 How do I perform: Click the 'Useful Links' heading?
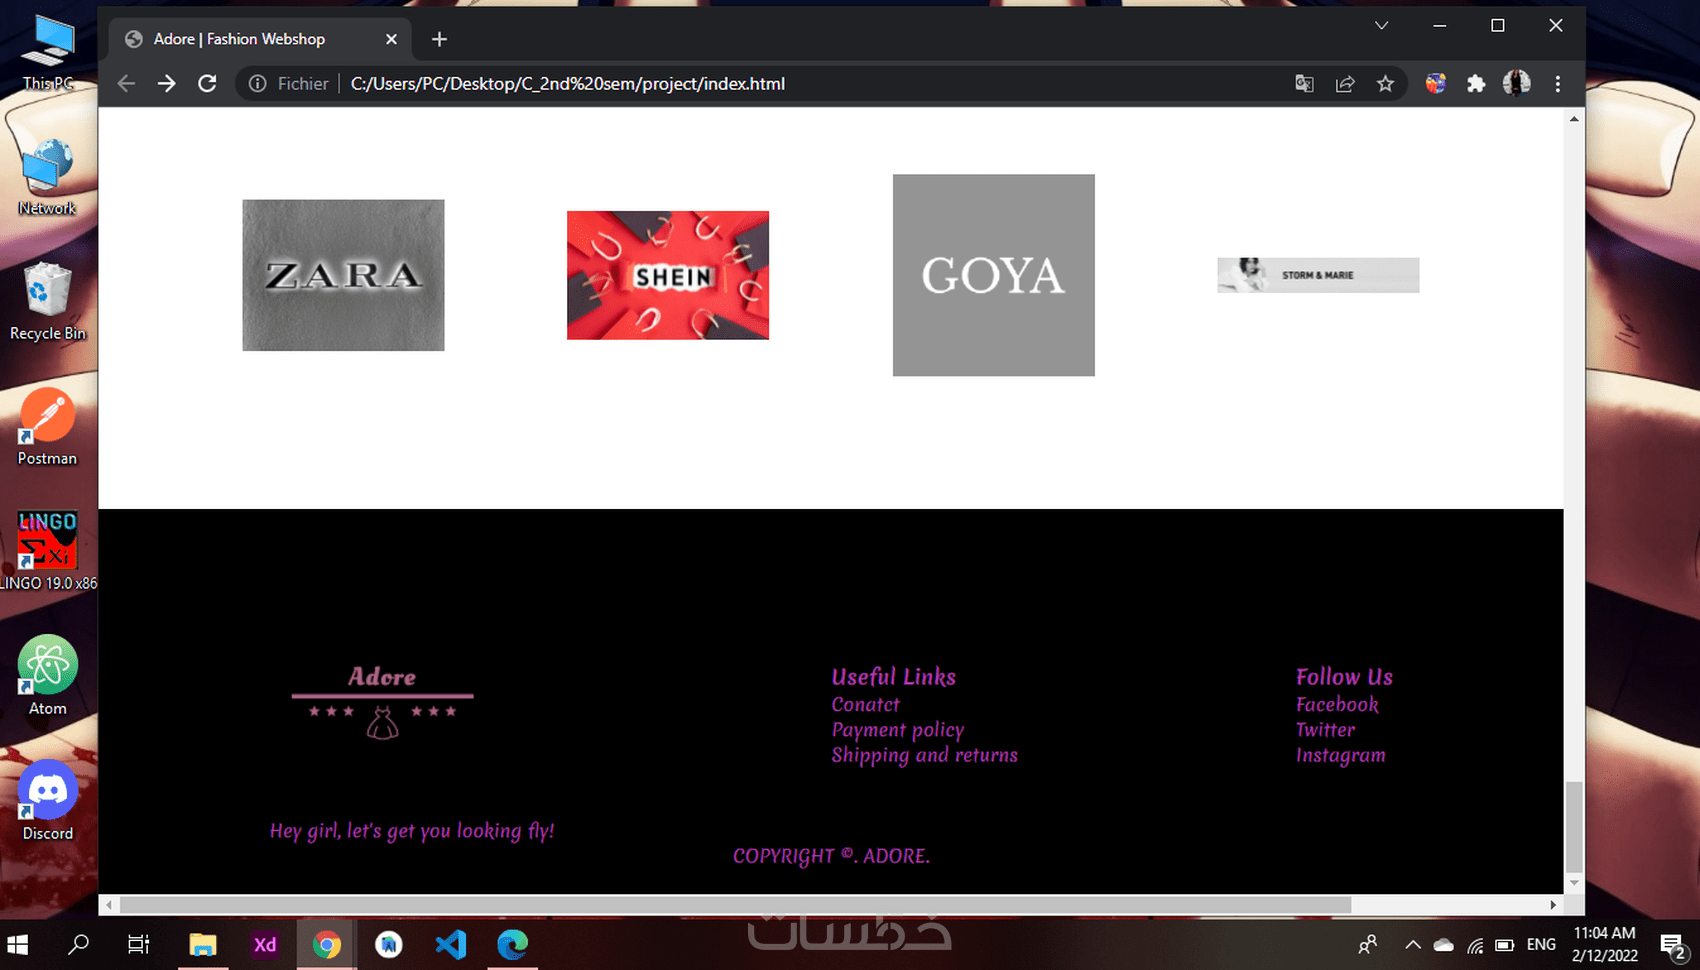894,677
